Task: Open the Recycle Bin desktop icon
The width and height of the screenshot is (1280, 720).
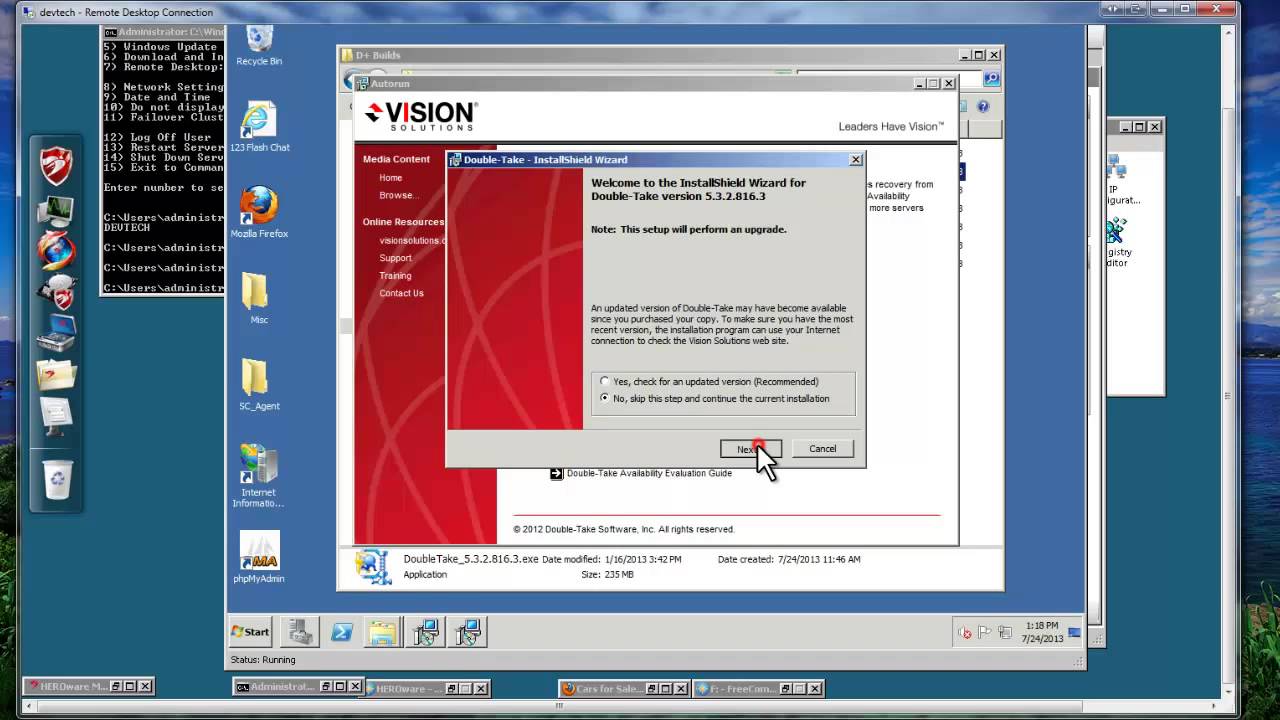Action: tap(259, 46)
